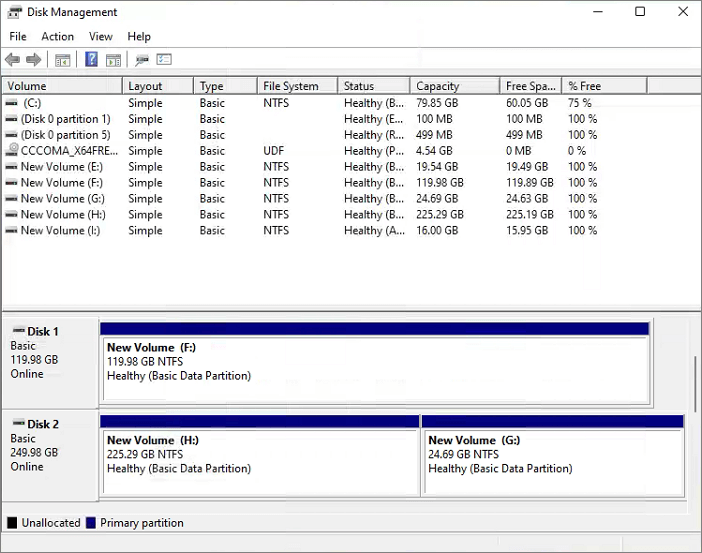Sort by the % Free column header
The height and width of the screenshot is (553, 702).
click(x=584, y=86)
